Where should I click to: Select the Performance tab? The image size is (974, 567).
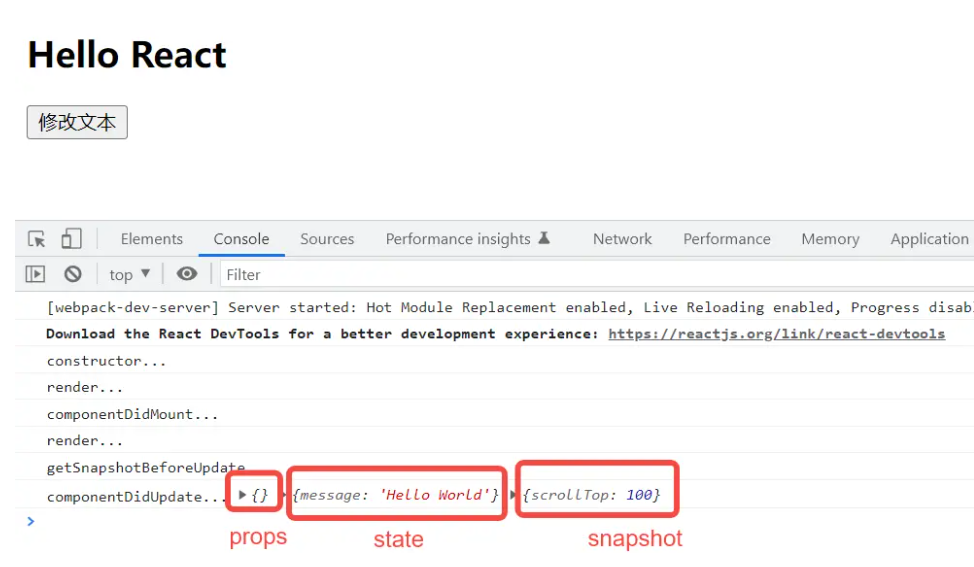coord(727,239)
